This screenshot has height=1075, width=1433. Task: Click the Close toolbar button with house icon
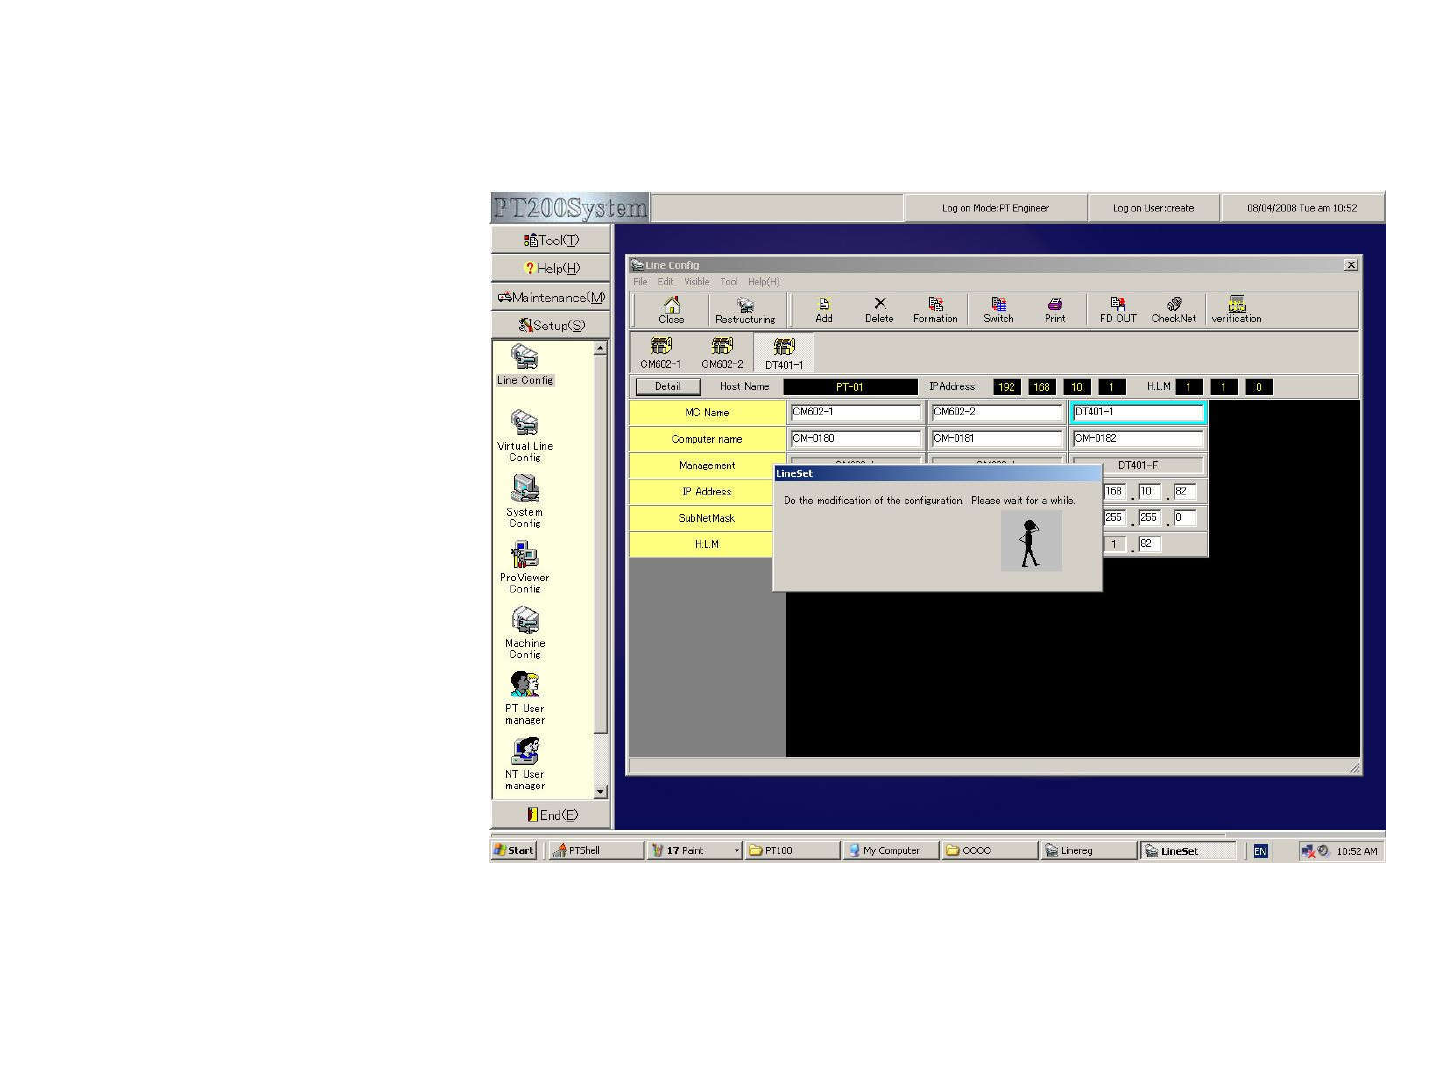(x=671, y=310)
